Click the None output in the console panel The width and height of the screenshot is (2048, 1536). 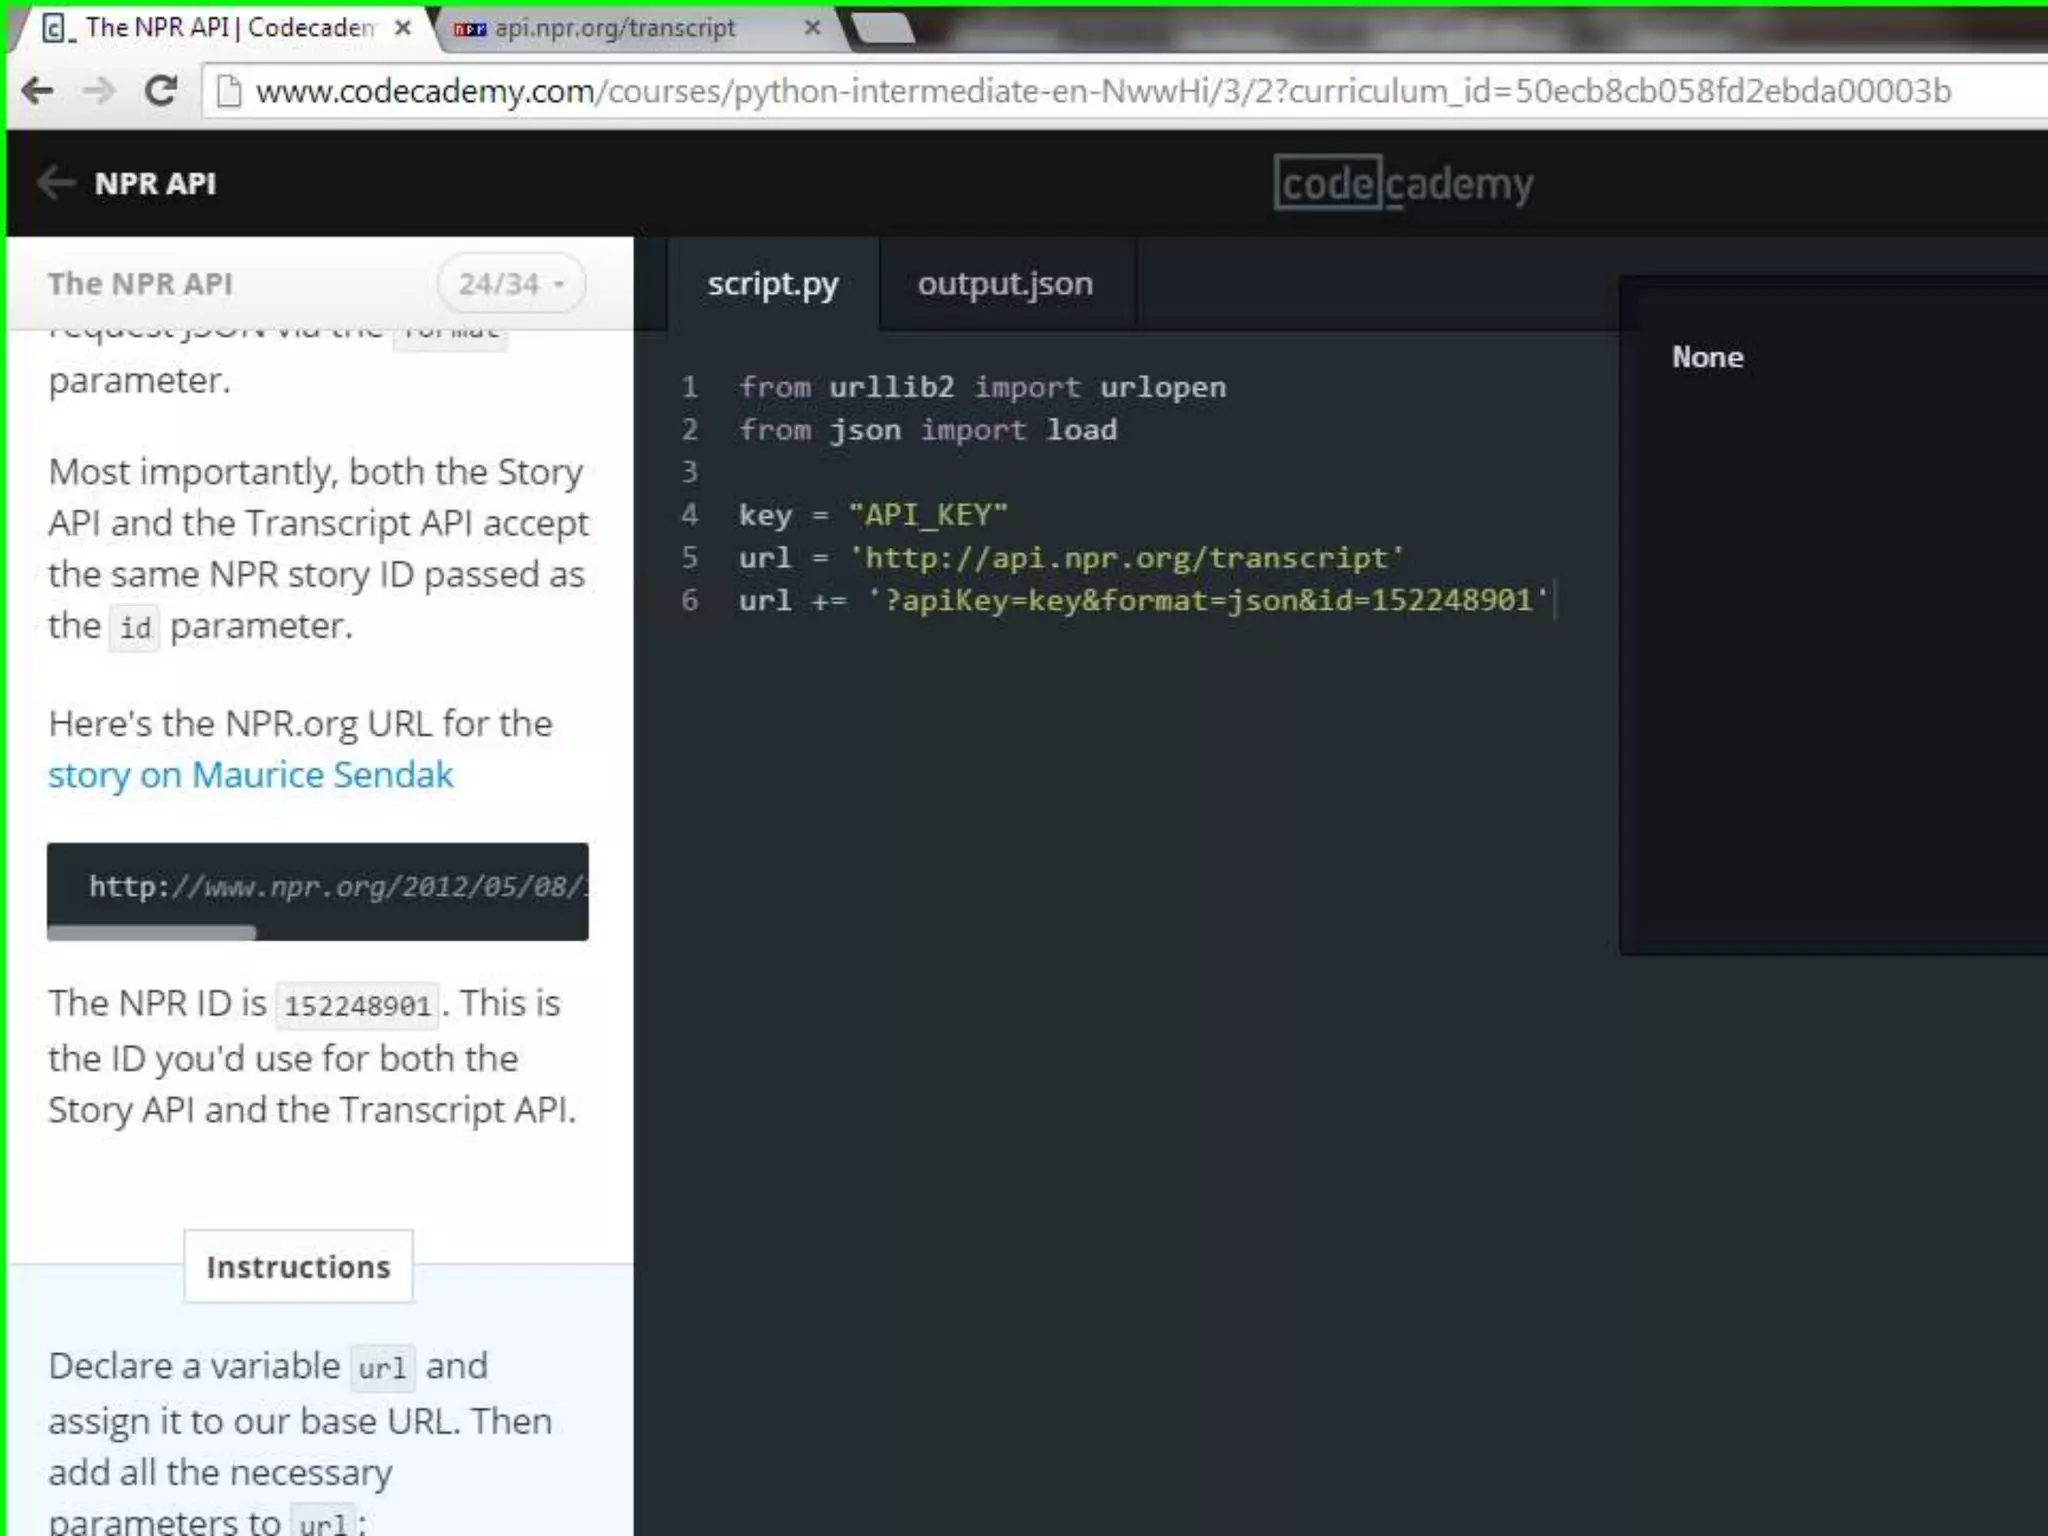point(1707,357)
